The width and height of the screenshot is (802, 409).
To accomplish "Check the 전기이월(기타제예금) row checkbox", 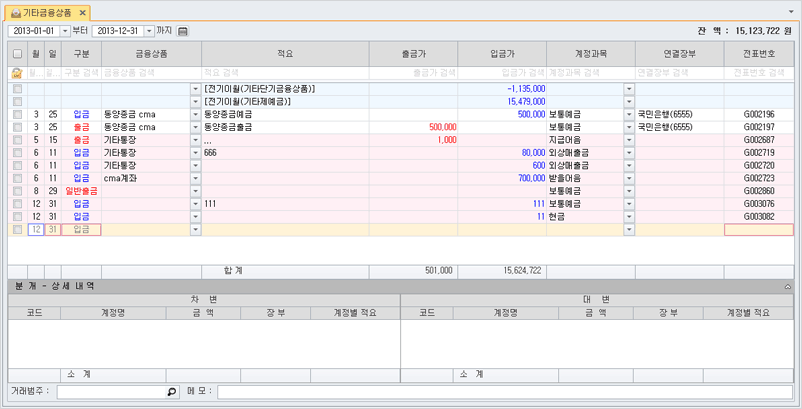I will 17,102.
